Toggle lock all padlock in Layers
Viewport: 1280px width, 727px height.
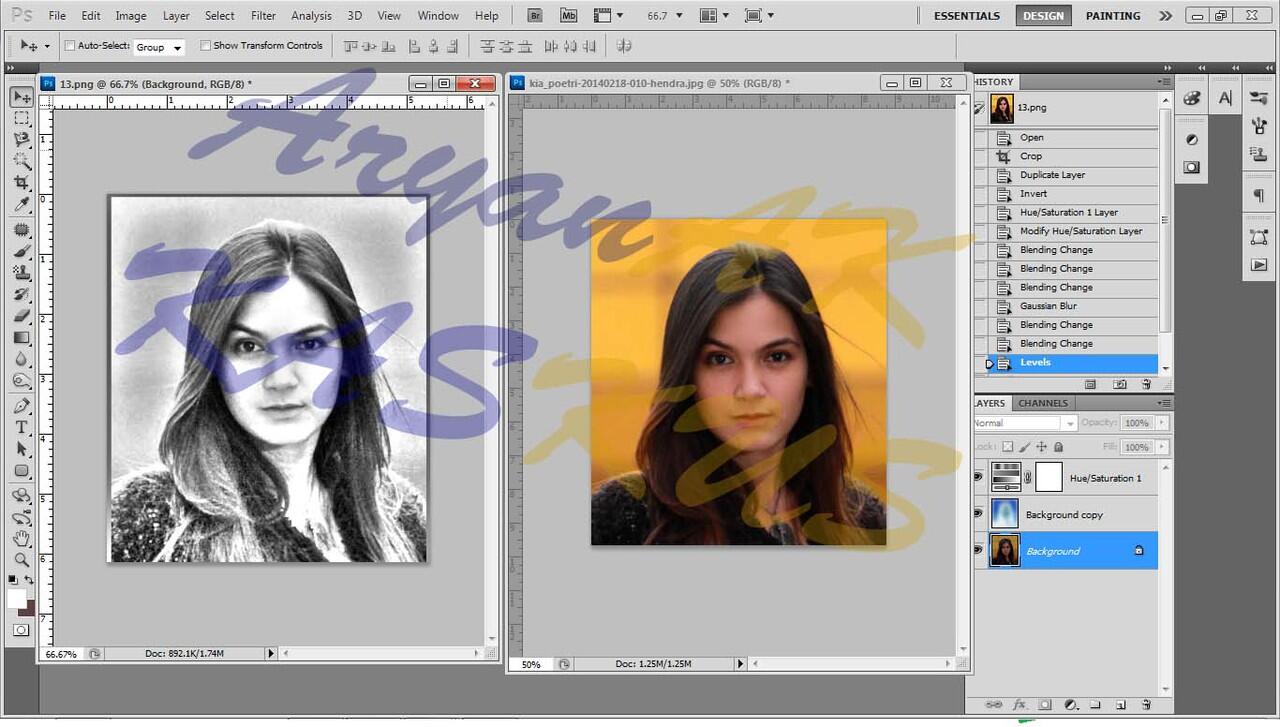click(1059, 447)
